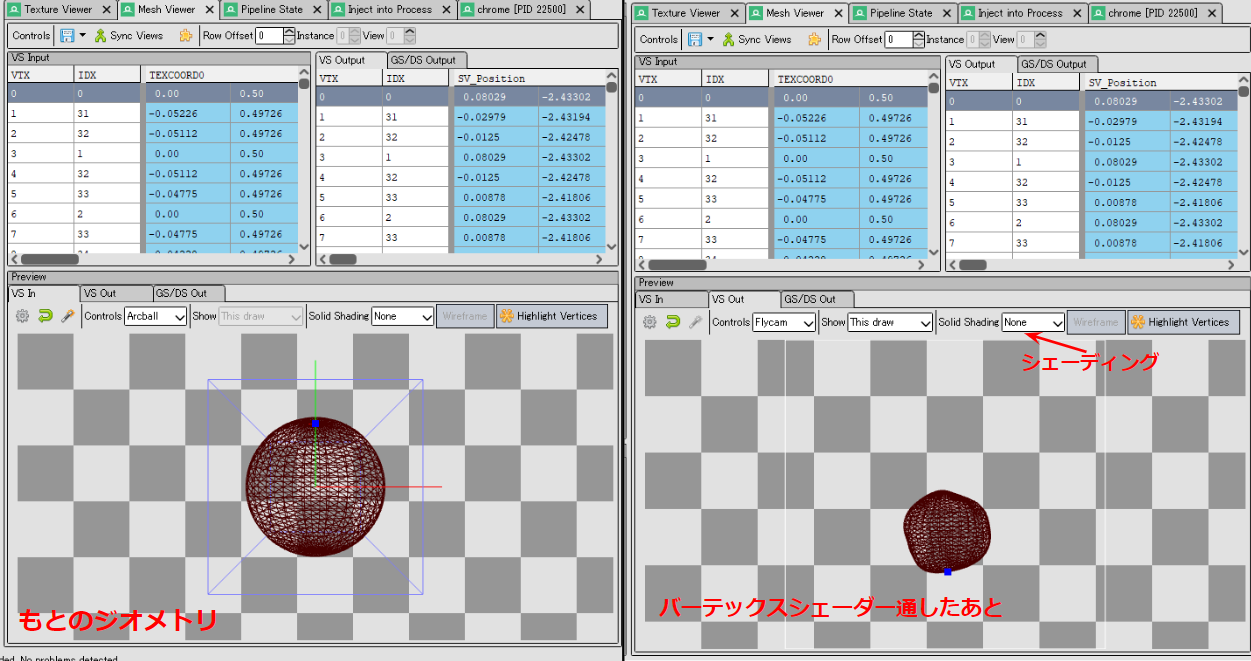Click the reset view arrow in right preview
Screen dimensions: 1251x661
pos(671,322)
